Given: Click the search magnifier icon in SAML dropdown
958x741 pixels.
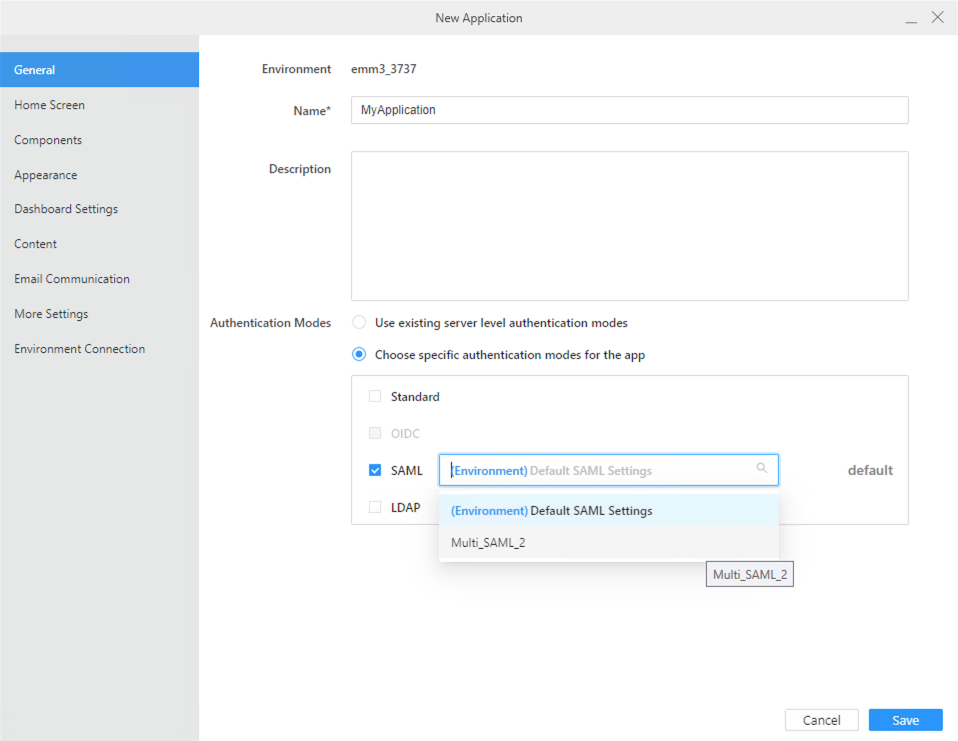Looking at the screenshot, I should 762,468.
